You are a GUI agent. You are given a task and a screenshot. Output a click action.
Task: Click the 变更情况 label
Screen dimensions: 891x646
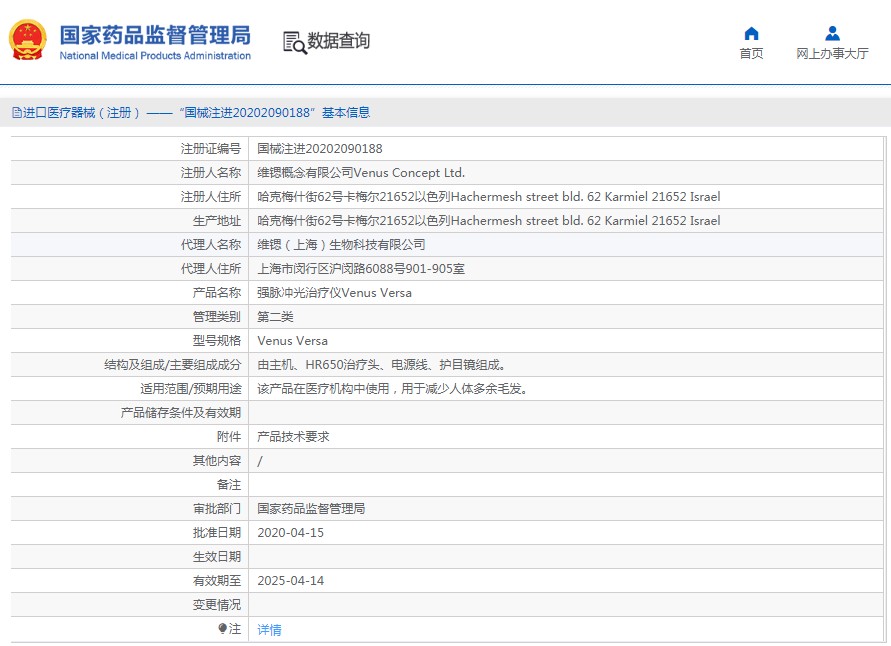tap(217, 605)
